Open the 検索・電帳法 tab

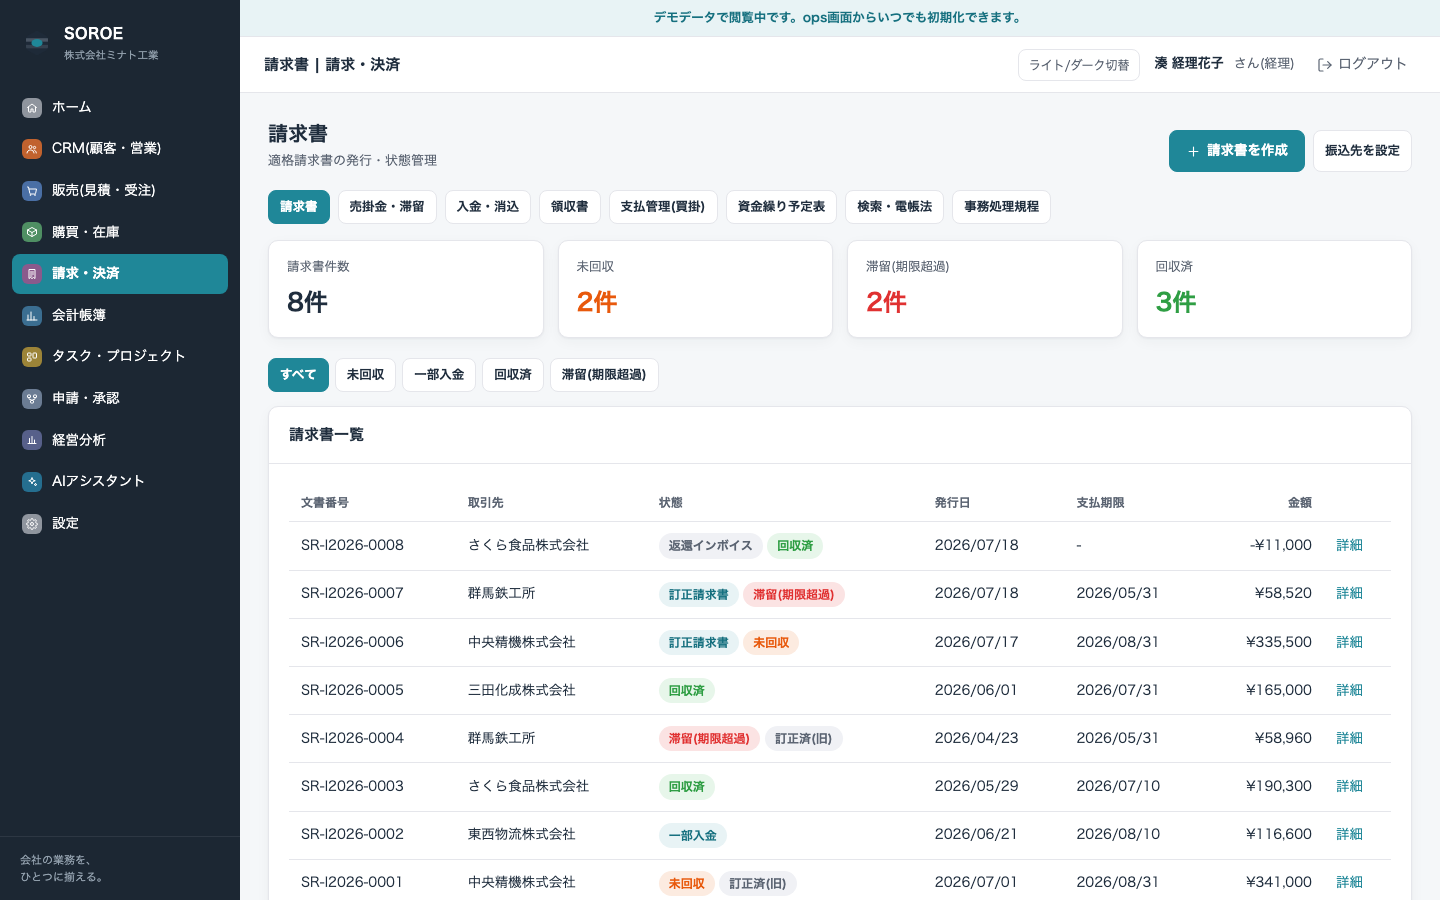(x=894, y=207)
